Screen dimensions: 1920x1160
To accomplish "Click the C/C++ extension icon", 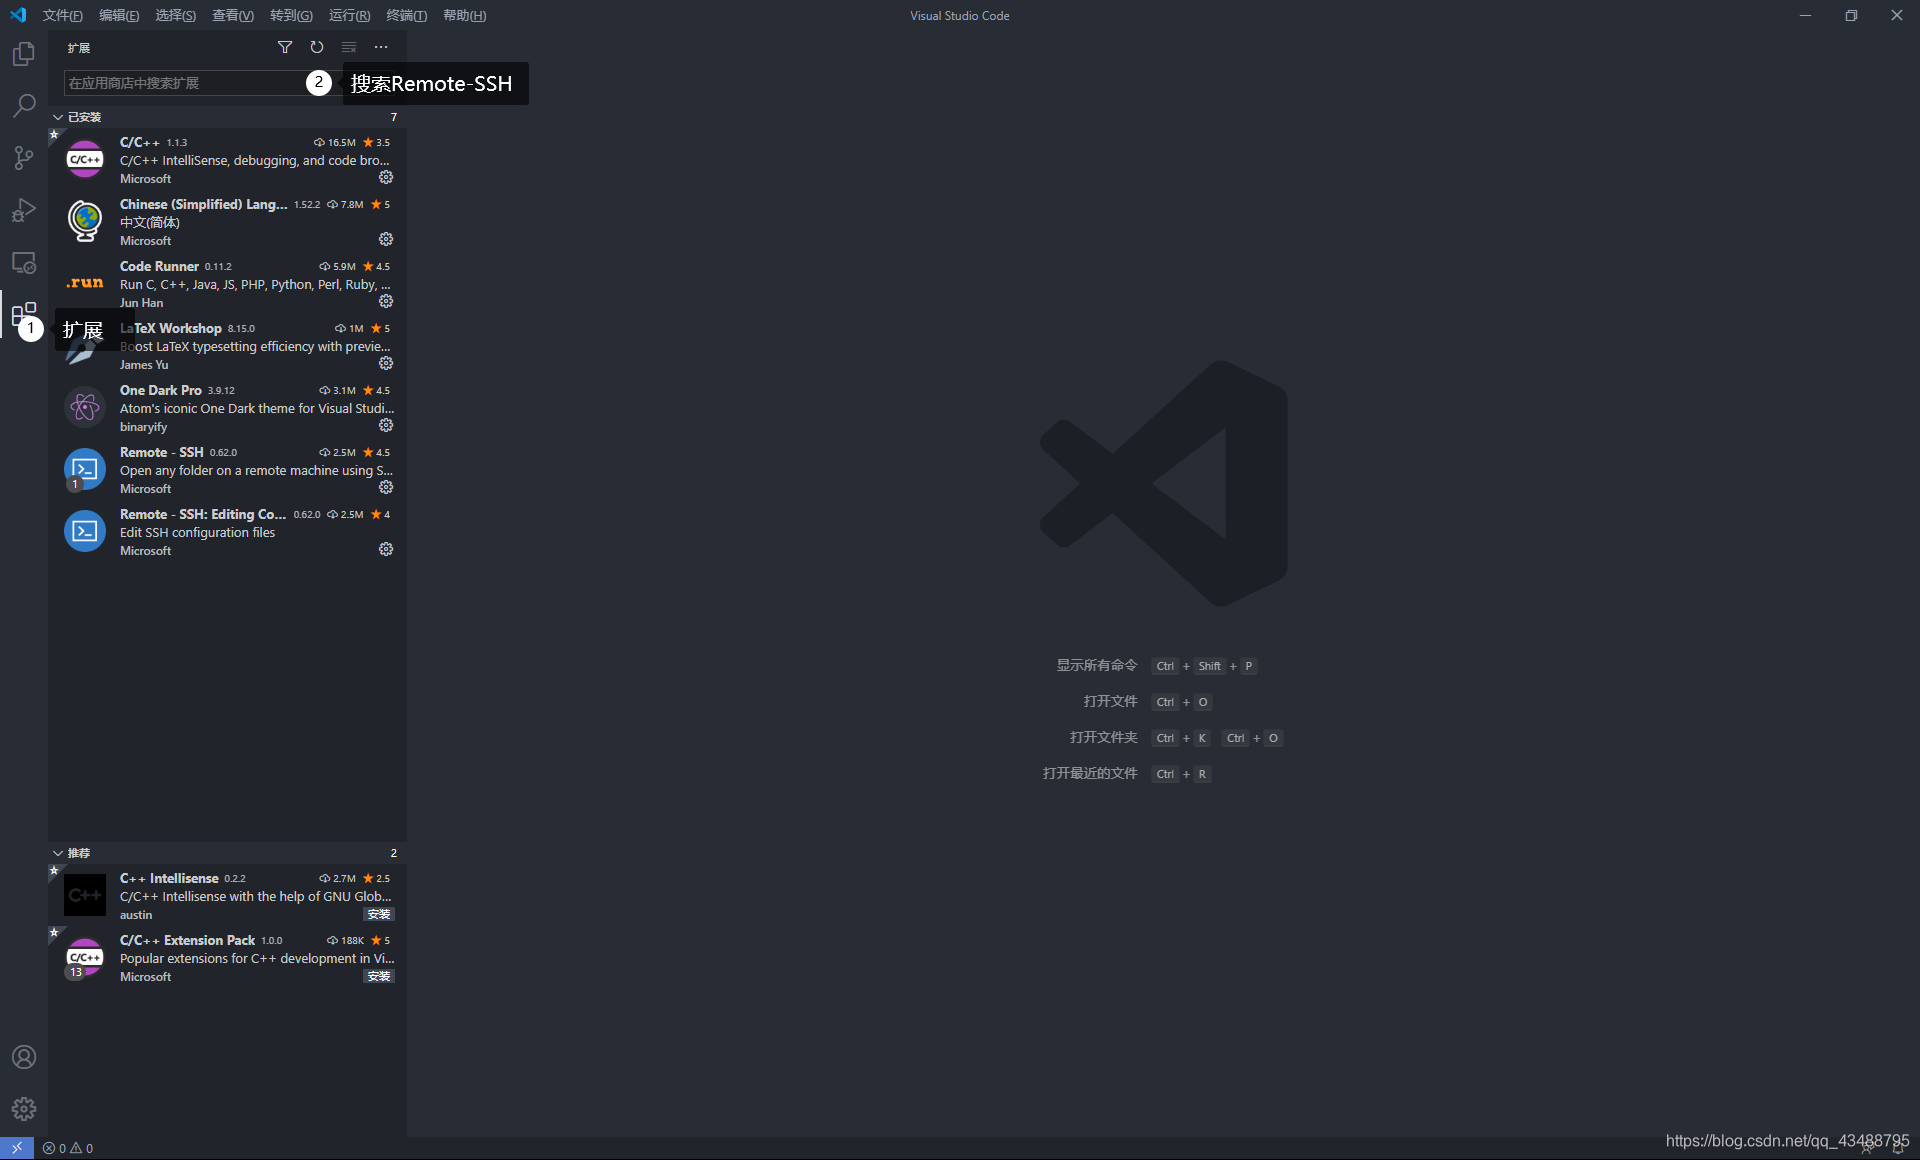I will point(85,159).
